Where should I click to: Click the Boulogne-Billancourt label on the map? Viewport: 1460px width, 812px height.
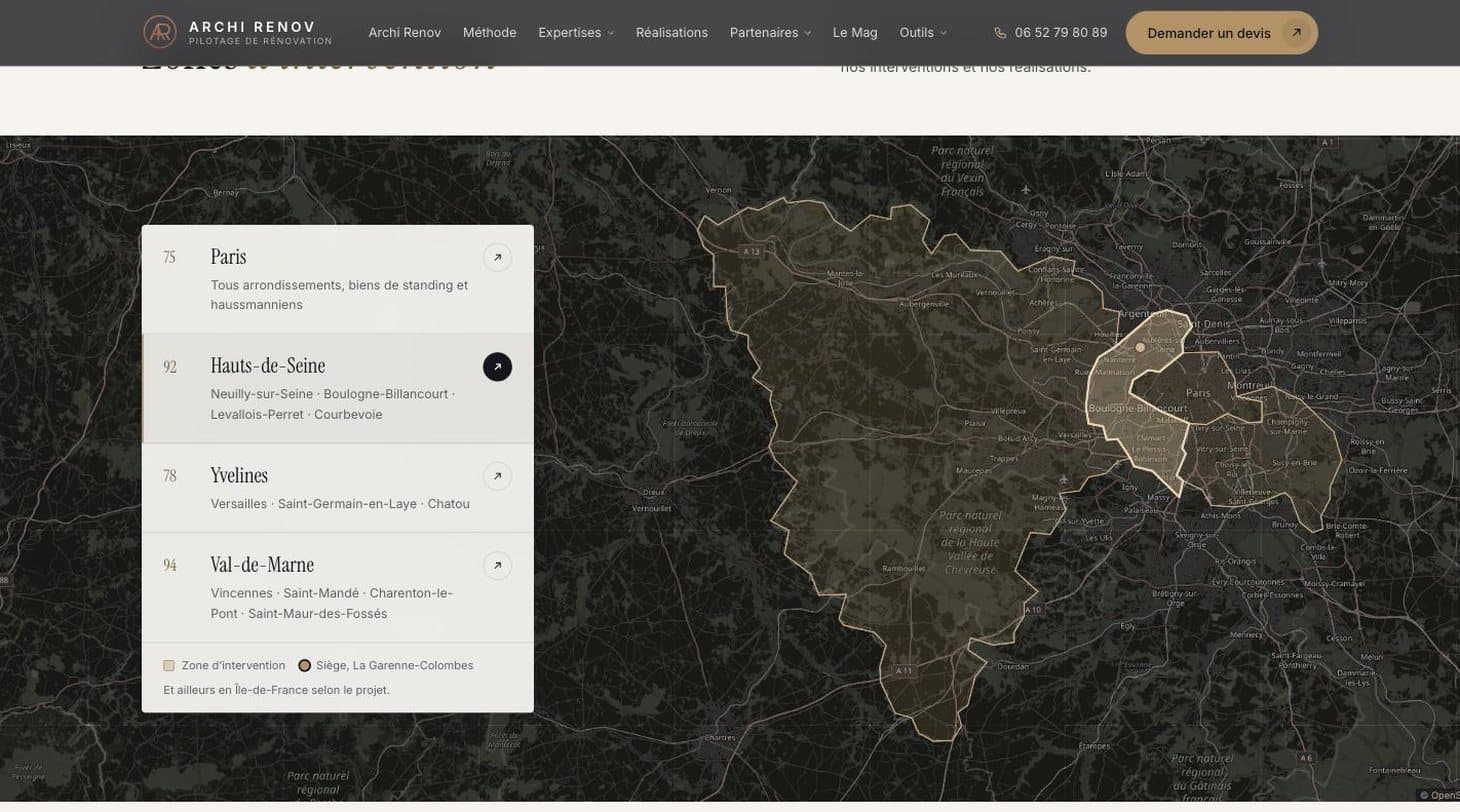tap(1138, 409)
